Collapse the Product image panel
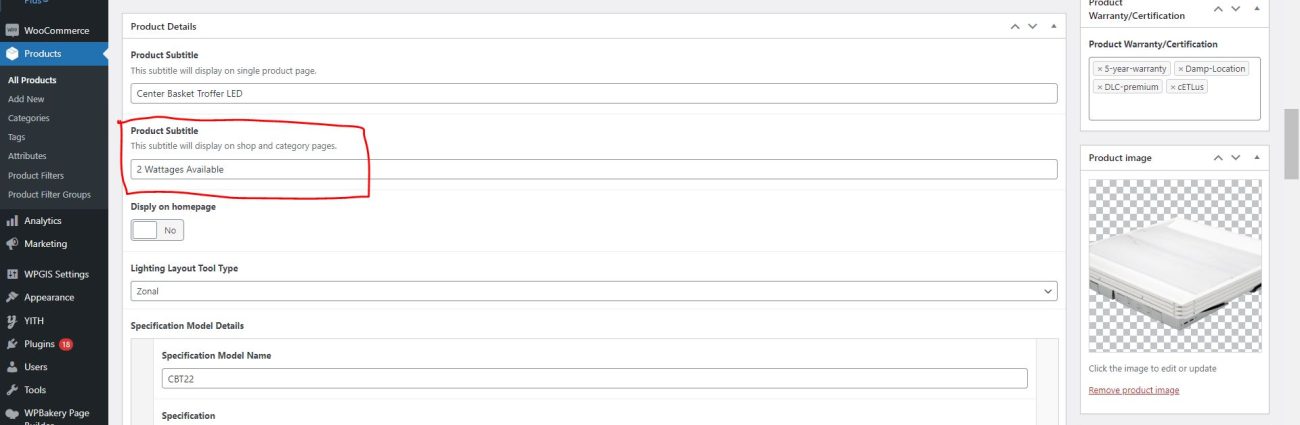Image resolution: width=1300 pixels, height=425 pixels. 1256,158
